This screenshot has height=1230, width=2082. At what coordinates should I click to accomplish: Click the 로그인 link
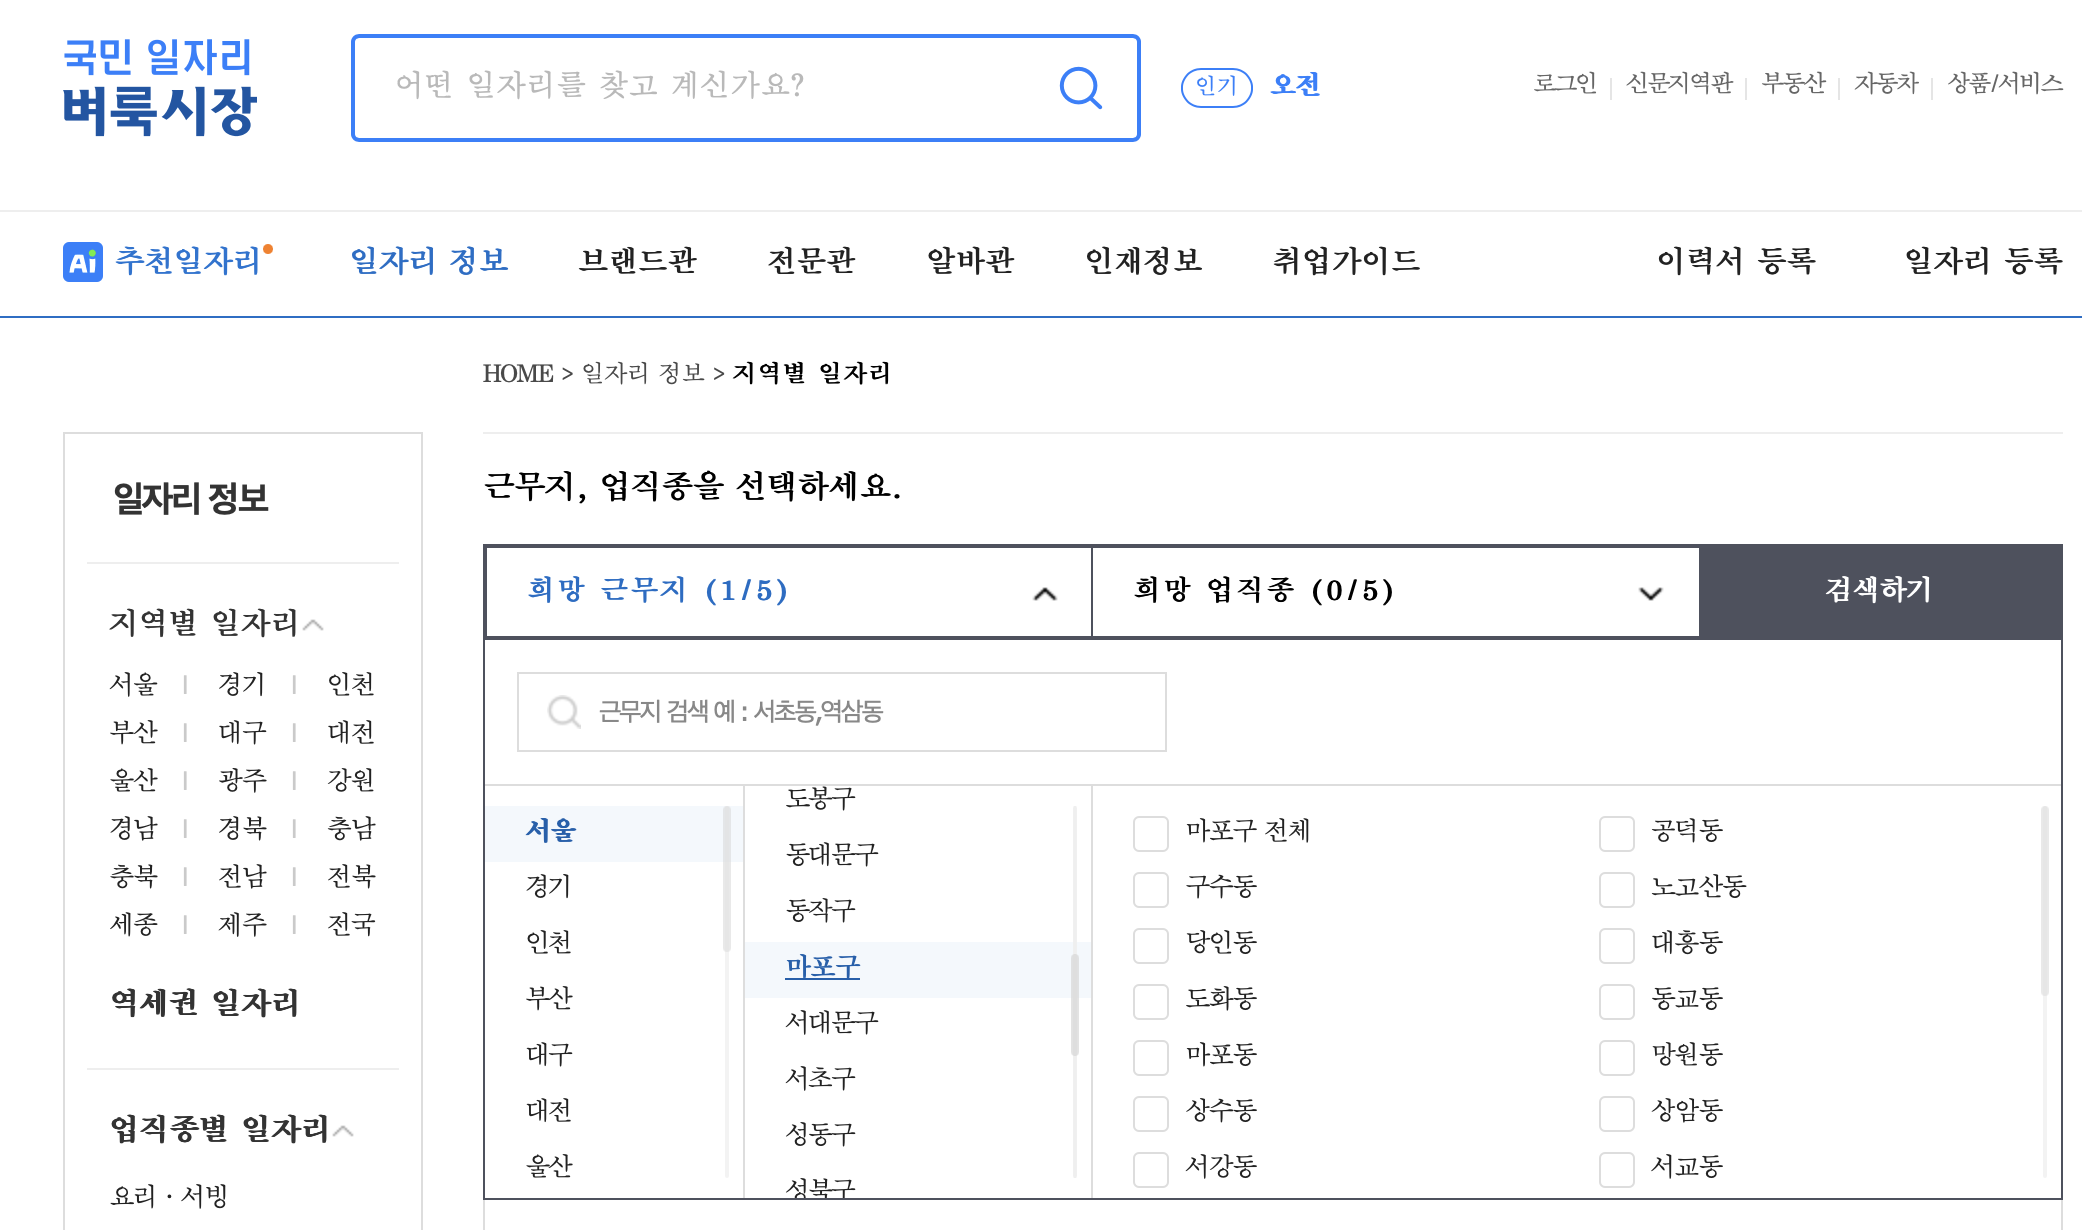click(x=1564, y=84)
